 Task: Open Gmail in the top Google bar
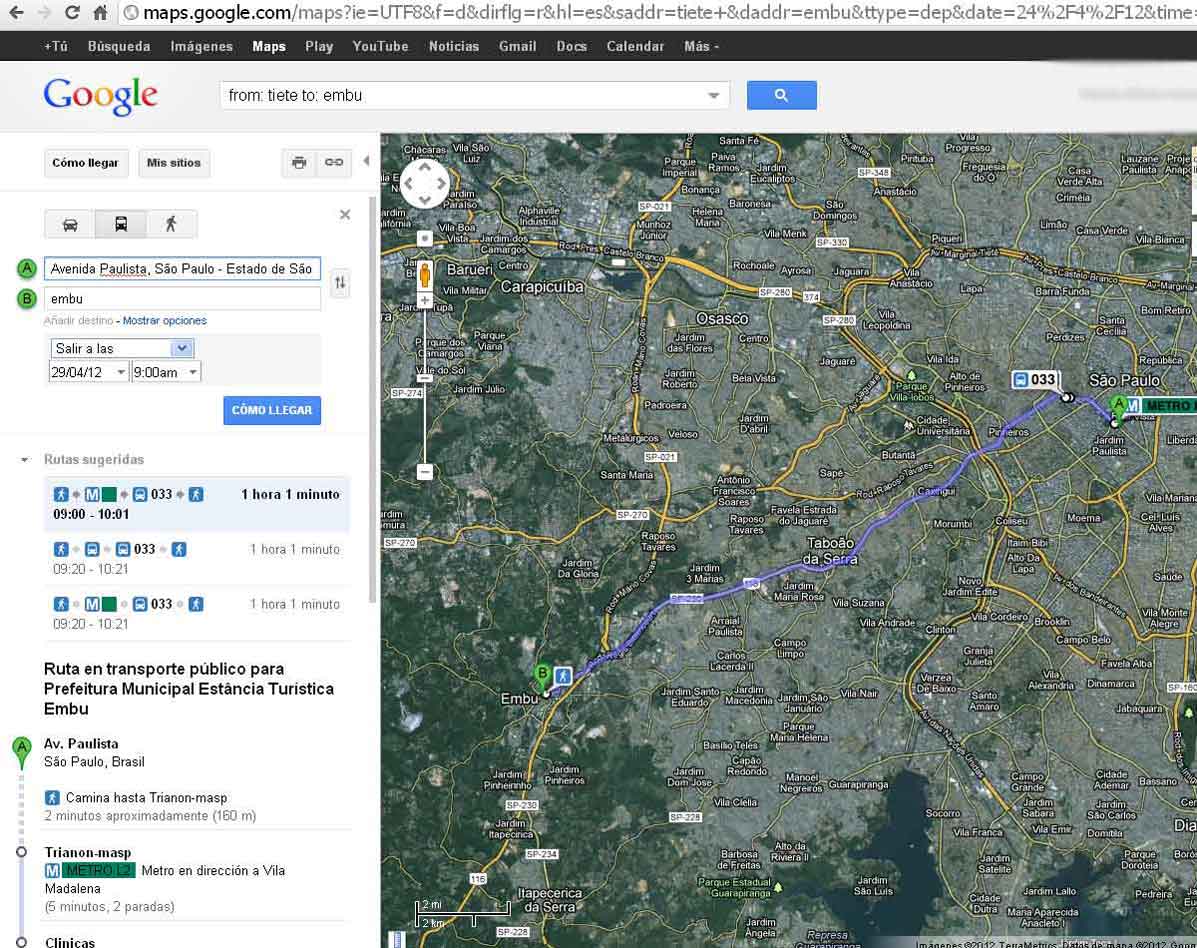point(517,46)
